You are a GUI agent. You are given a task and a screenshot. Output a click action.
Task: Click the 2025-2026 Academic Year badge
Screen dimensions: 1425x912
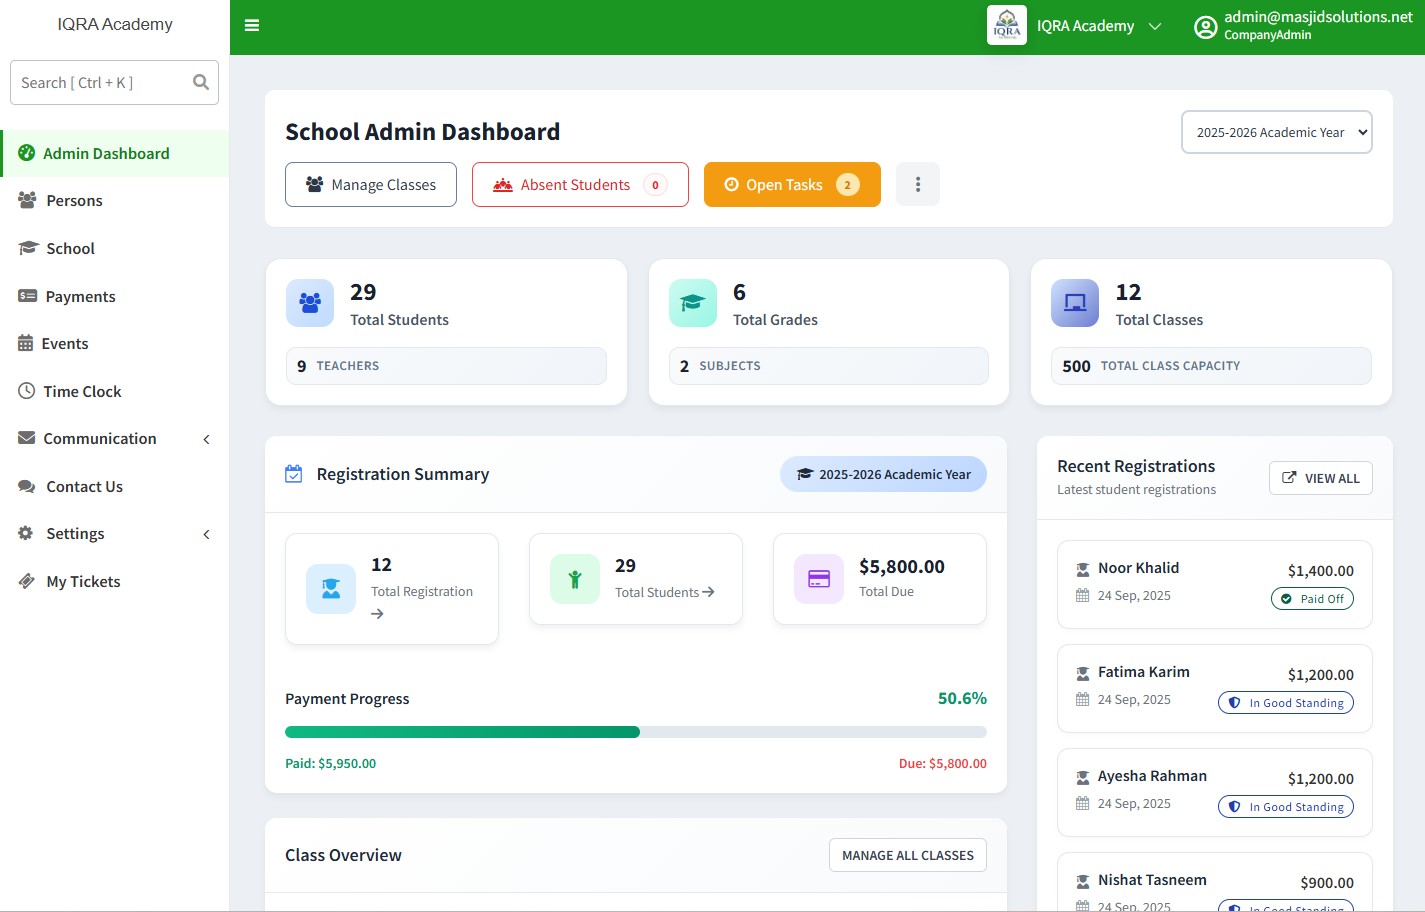(x=883, y=474)
